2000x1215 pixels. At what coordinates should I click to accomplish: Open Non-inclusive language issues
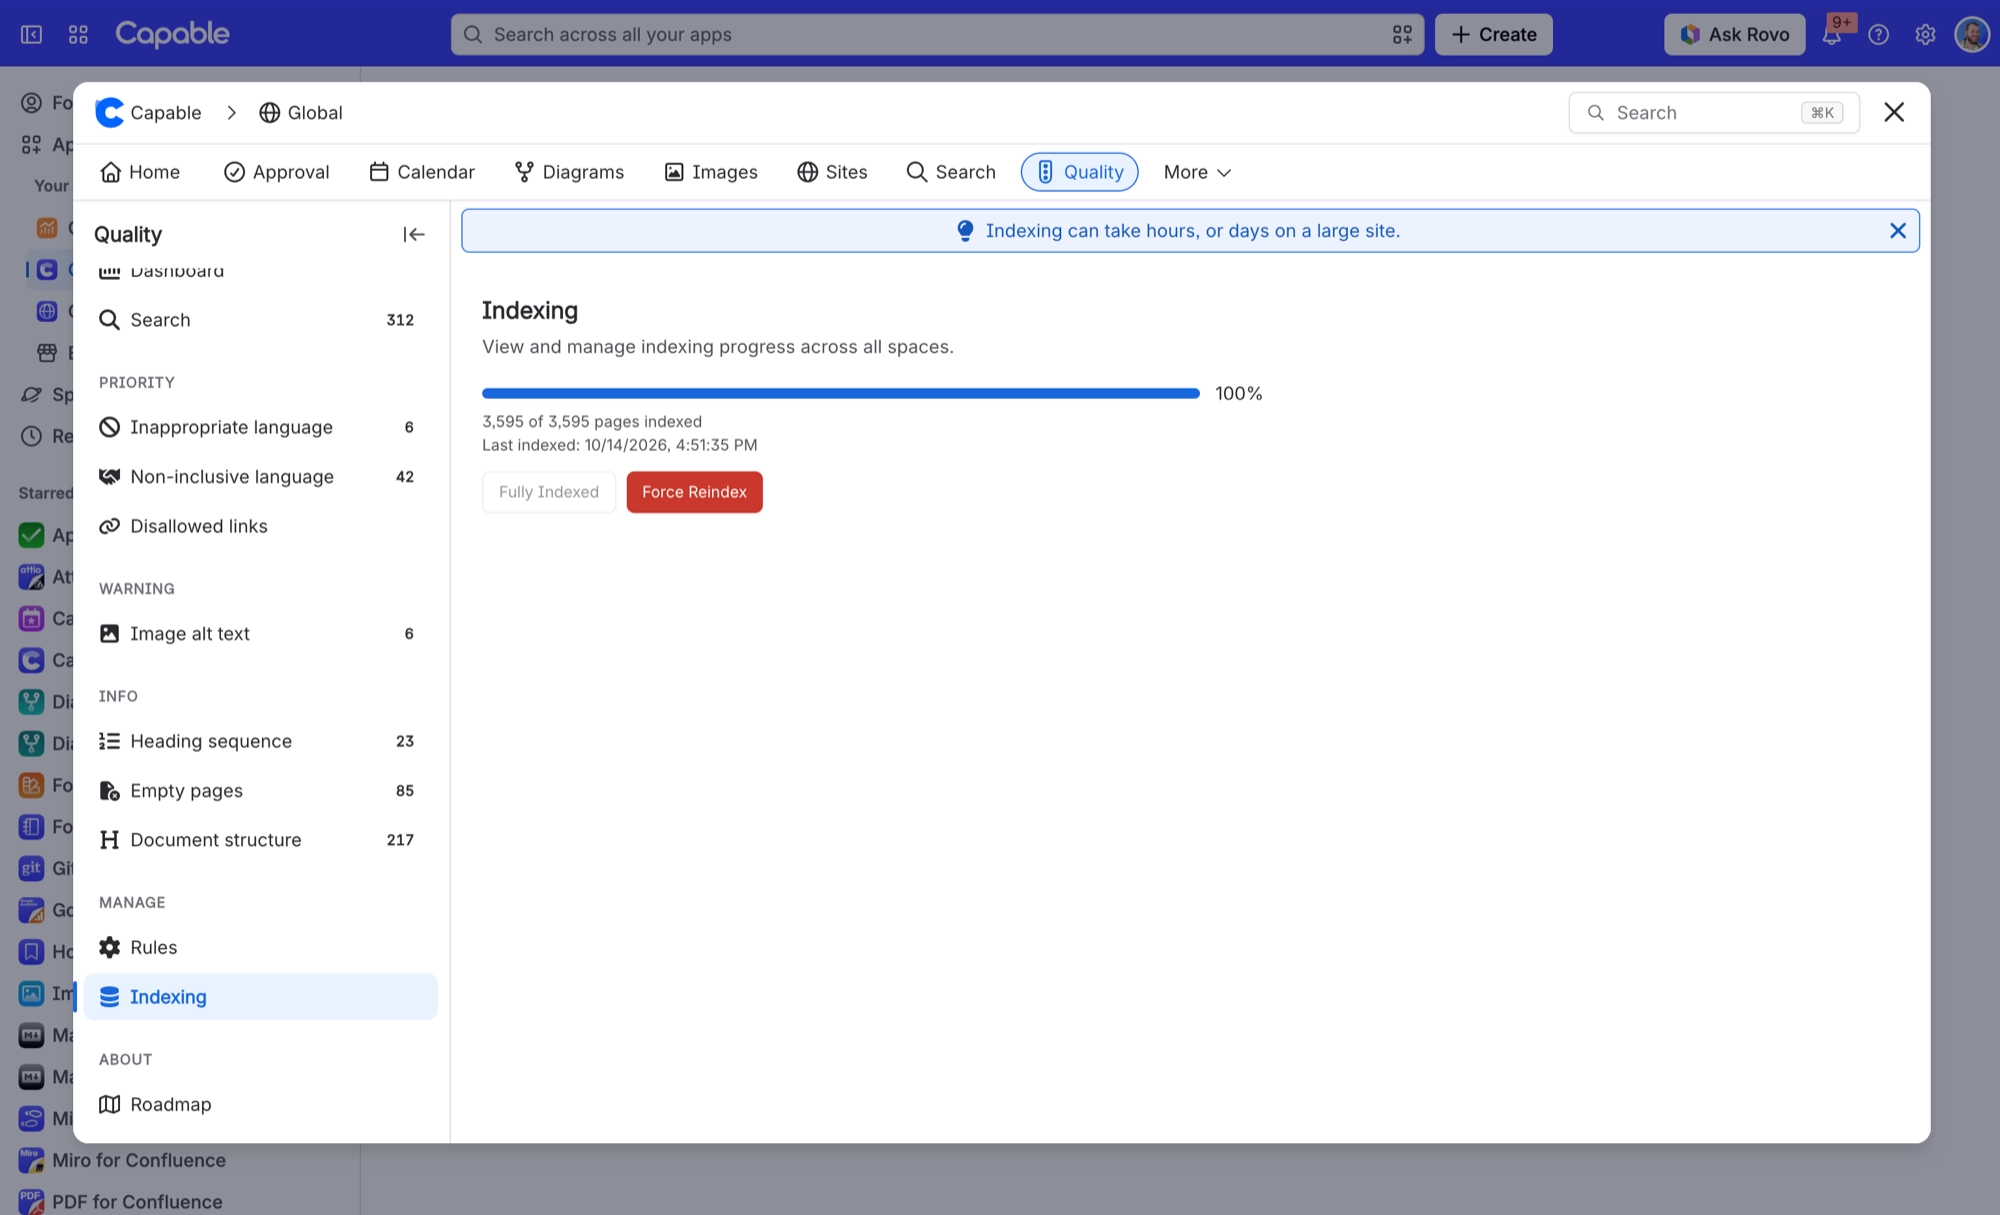click(260, 477)
